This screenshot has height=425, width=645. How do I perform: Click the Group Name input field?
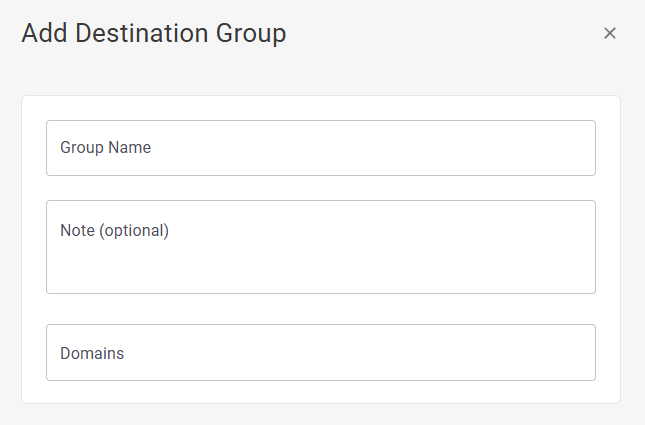(320, 148)
